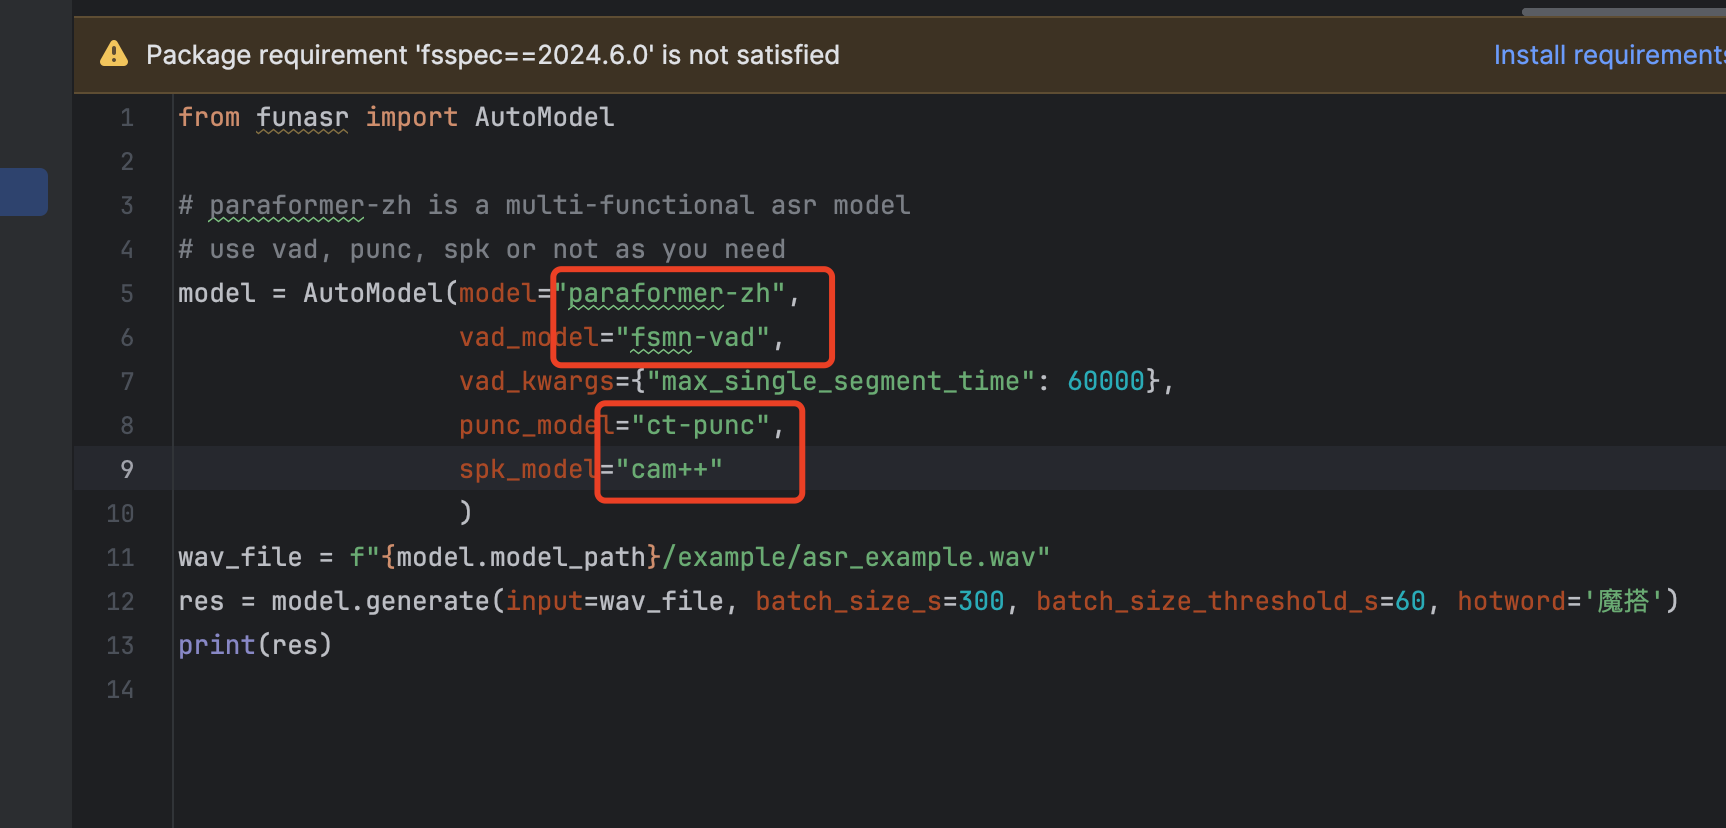Screen dimensions: 1726x828
Task: Click the horizontal scrollbar at top right
Action: pyautogui.click(x=1623, y=12)
